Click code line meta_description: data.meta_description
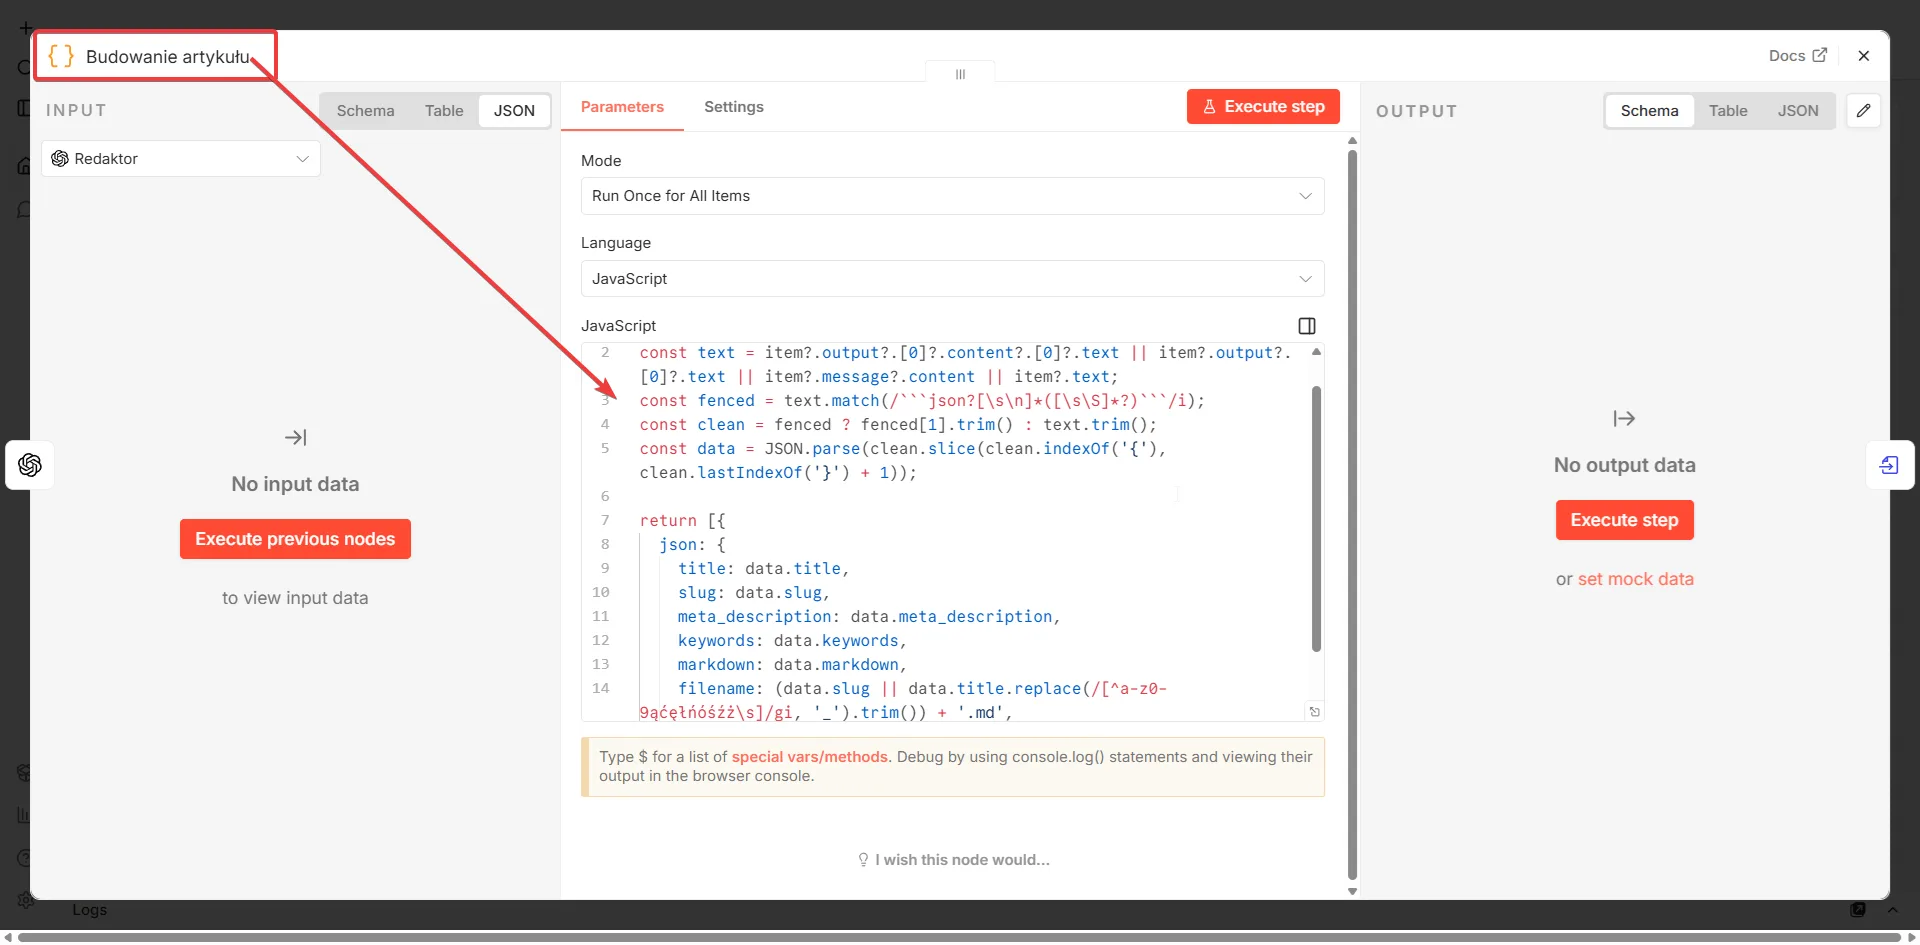Viewport: 1920px width, 945px height. point(868,617)
